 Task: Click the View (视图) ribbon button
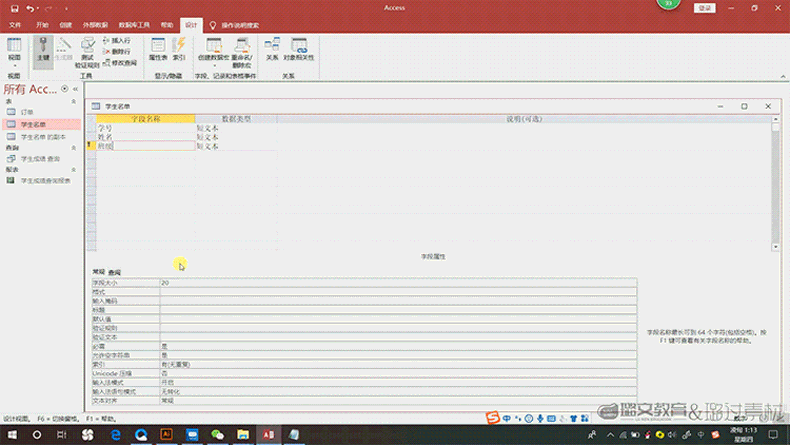pyautogui.click(x=14, y=52)
